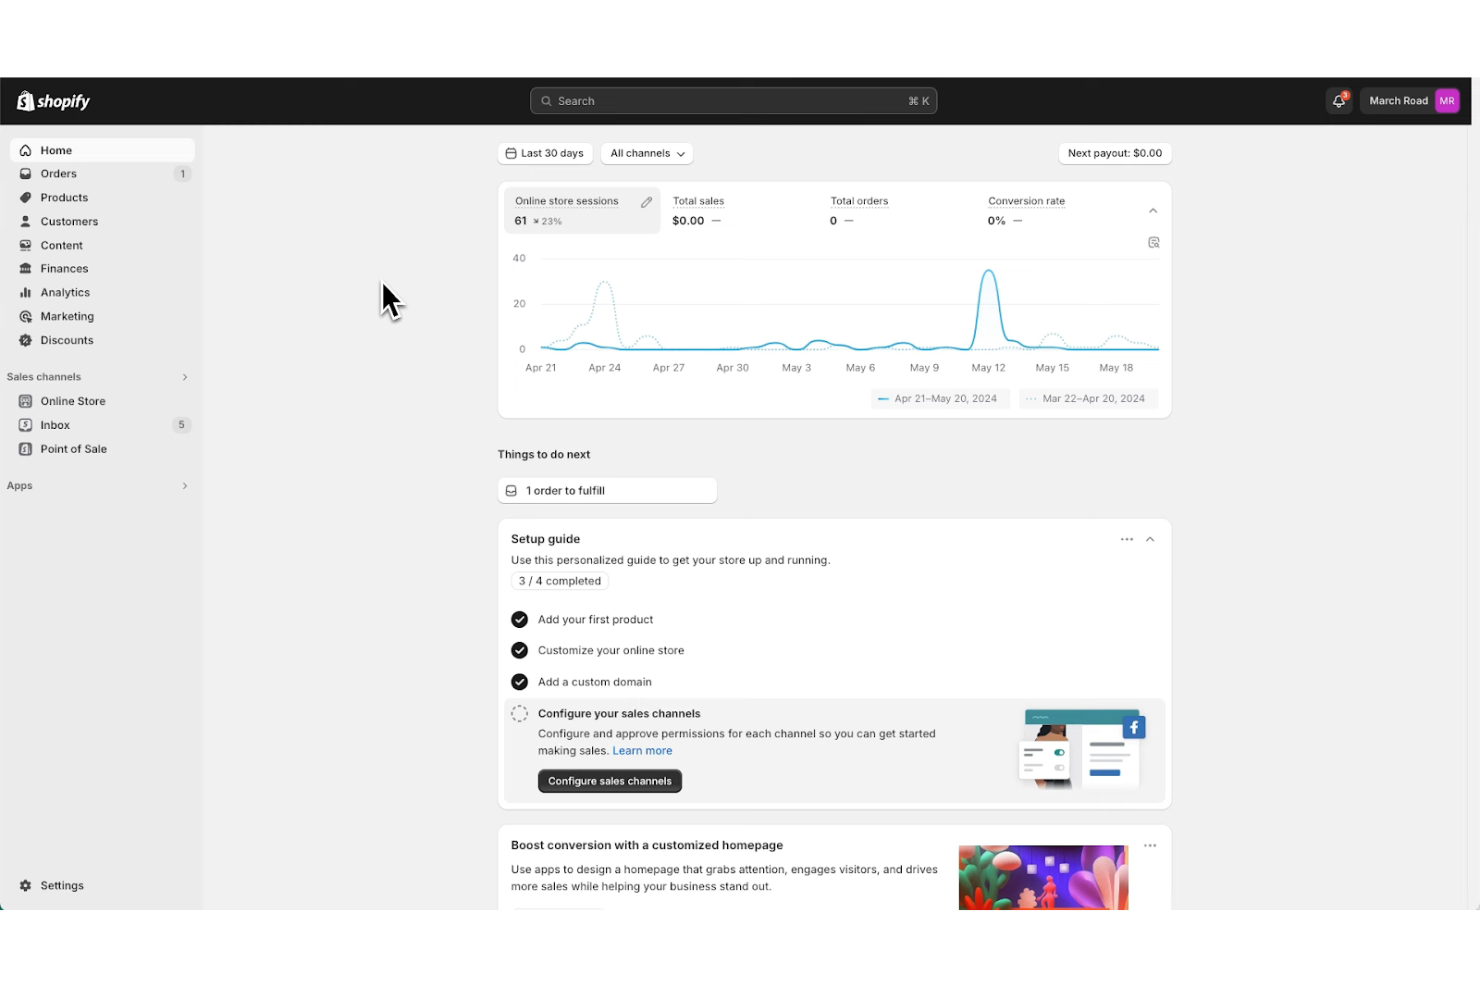Open Analytics from the sidebar
Viewport: 1480px width, 987px height.
click(65, 292)
